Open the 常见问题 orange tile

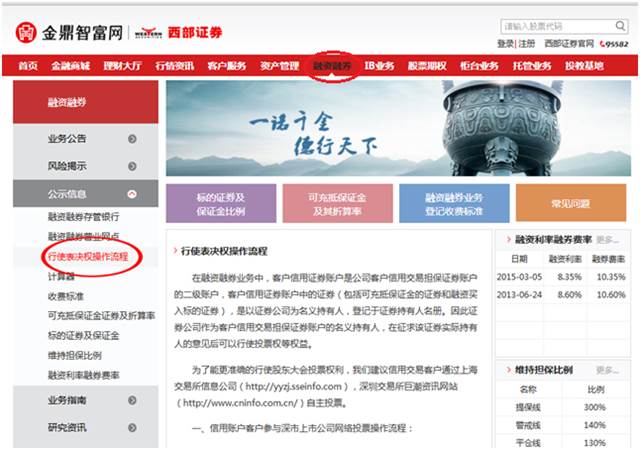point(570,203)
